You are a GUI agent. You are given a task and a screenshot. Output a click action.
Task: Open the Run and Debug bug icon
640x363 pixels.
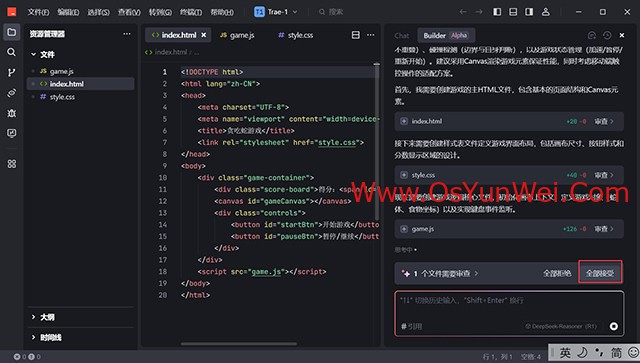pyautogui.click(x=12, y=113)
